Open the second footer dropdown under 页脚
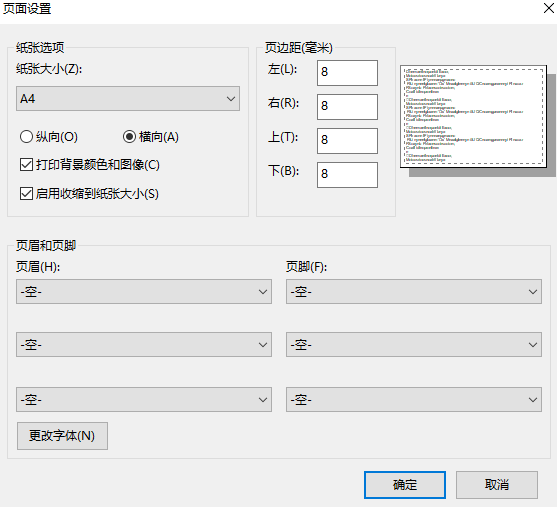557x507 pixels. click(414, 345)
